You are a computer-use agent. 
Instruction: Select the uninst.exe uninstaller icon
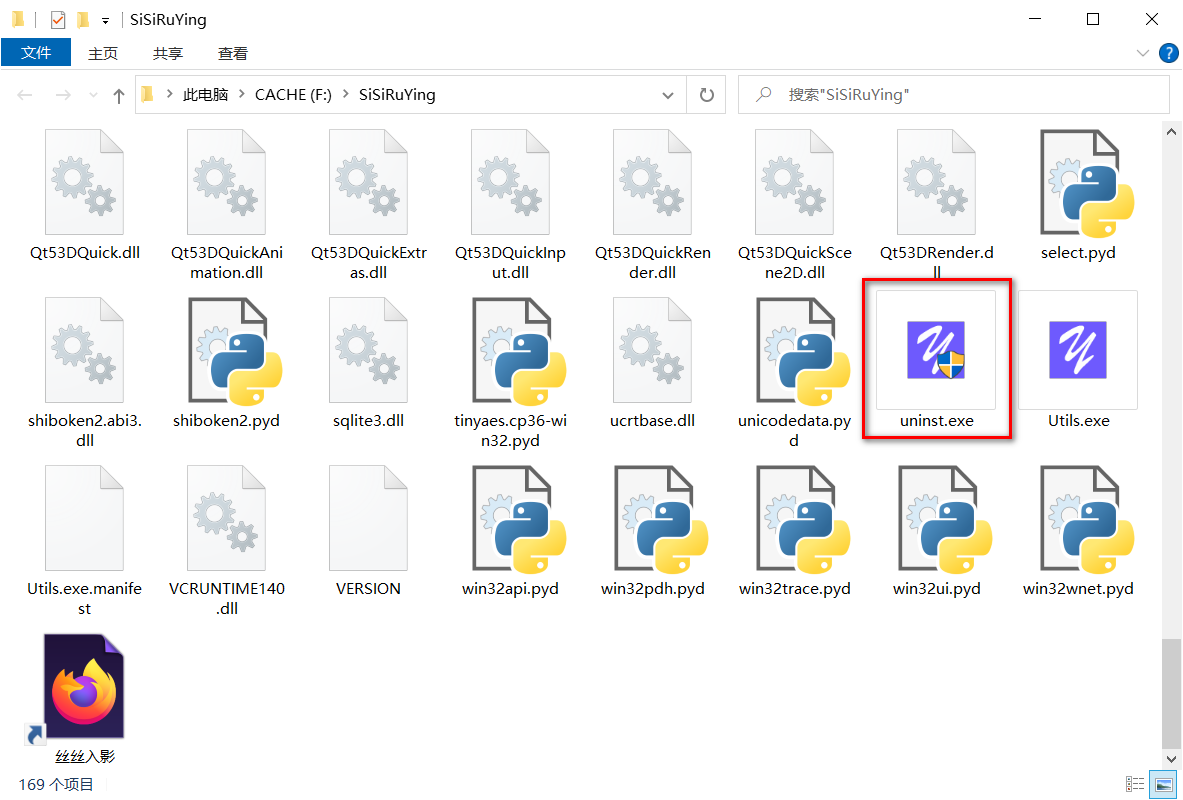pos(936,350)
